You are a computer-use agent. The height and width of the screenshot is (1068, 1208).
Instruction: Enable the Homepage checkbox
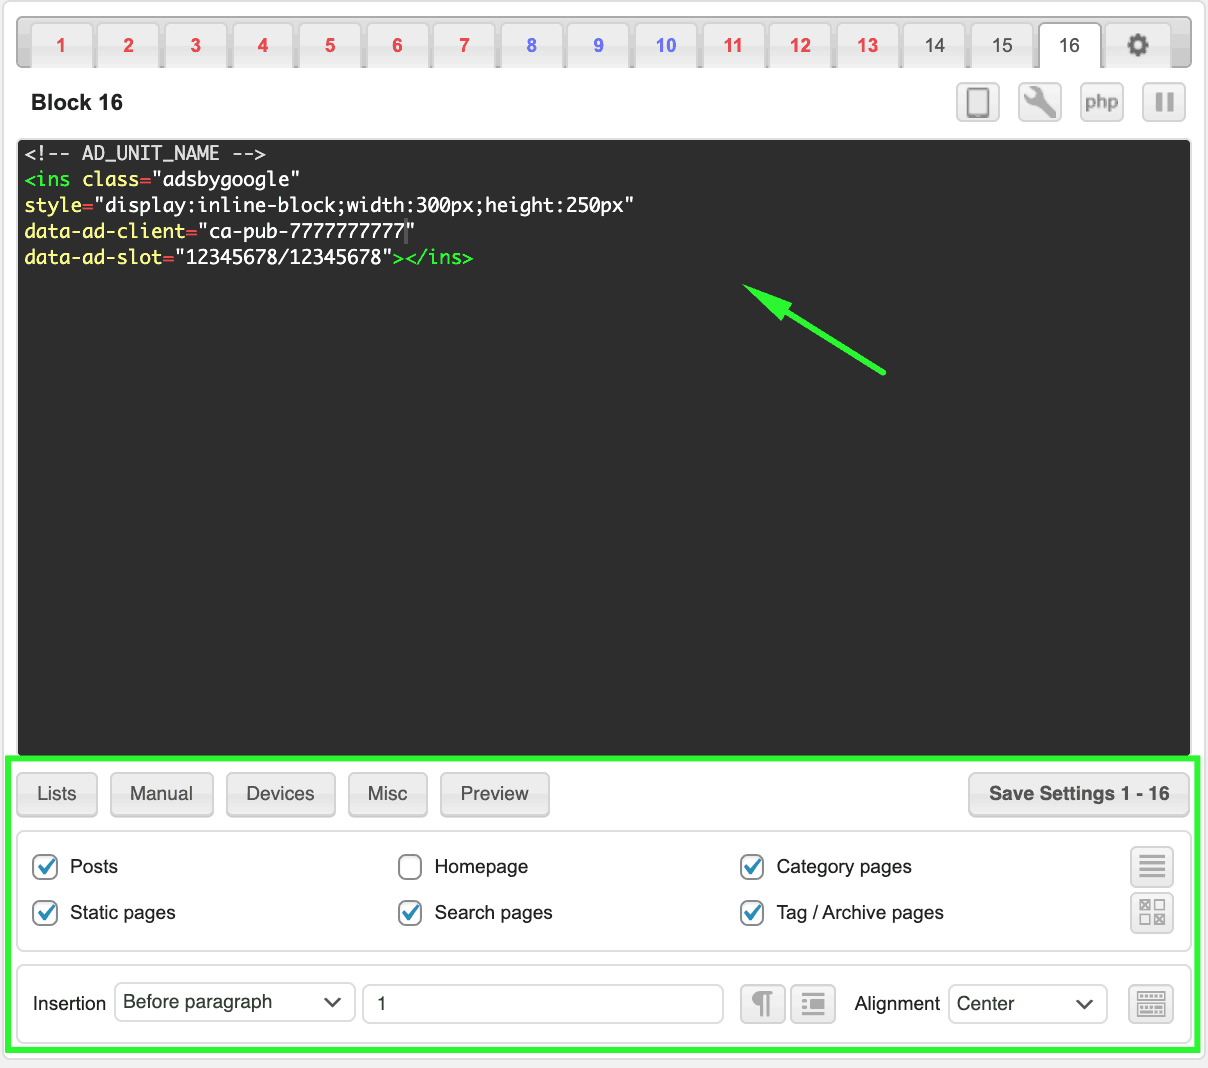(x=410, y=867)
